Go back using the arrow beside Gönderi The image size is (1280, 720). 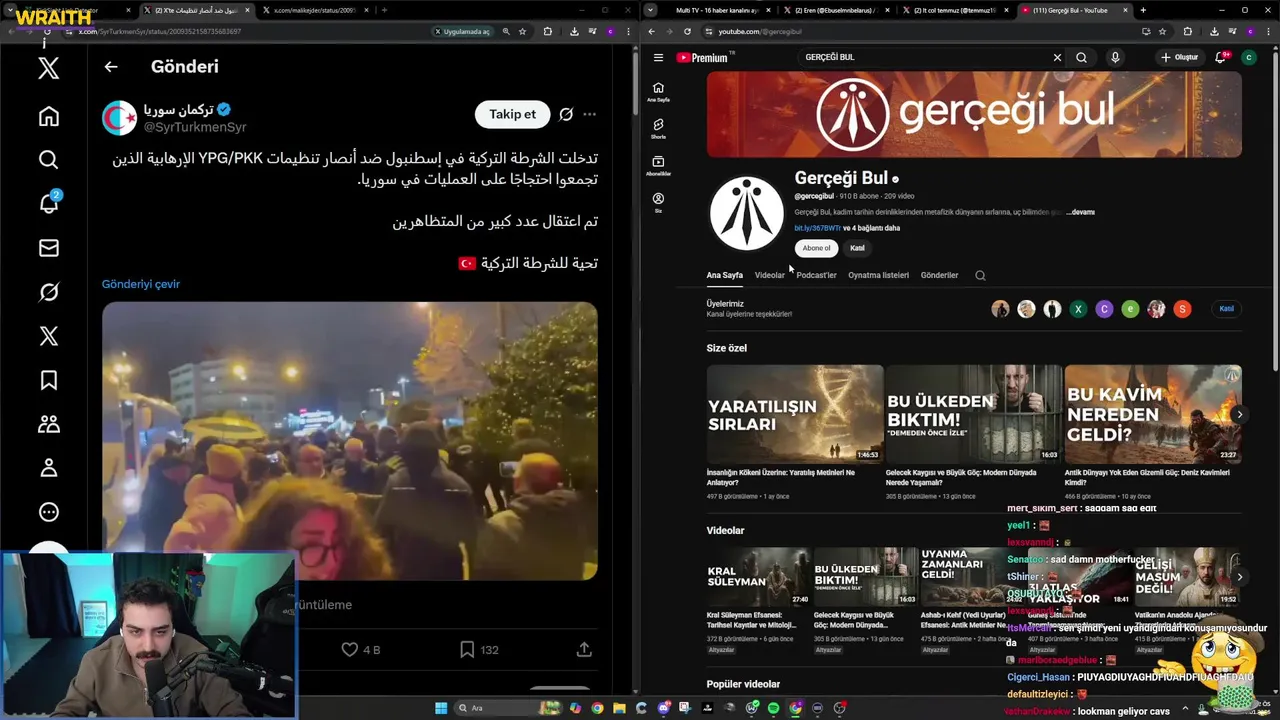pos(111,67)
